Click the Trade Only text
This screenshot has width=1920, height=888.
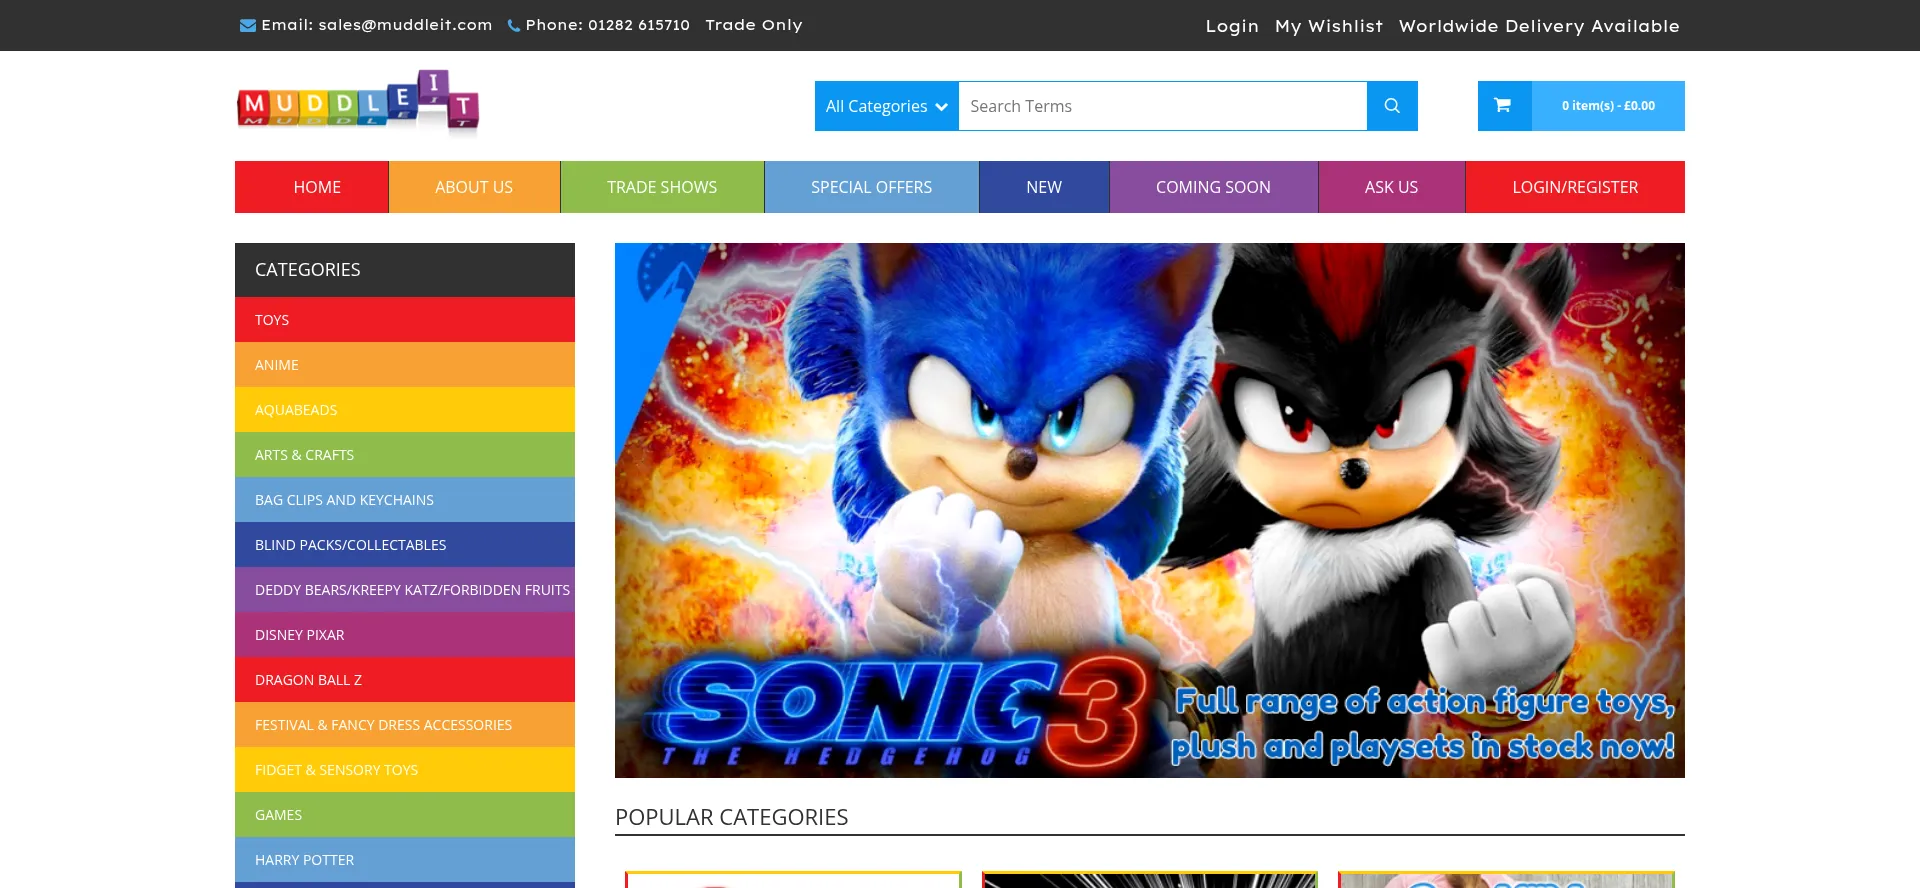[x=754, y=25]
